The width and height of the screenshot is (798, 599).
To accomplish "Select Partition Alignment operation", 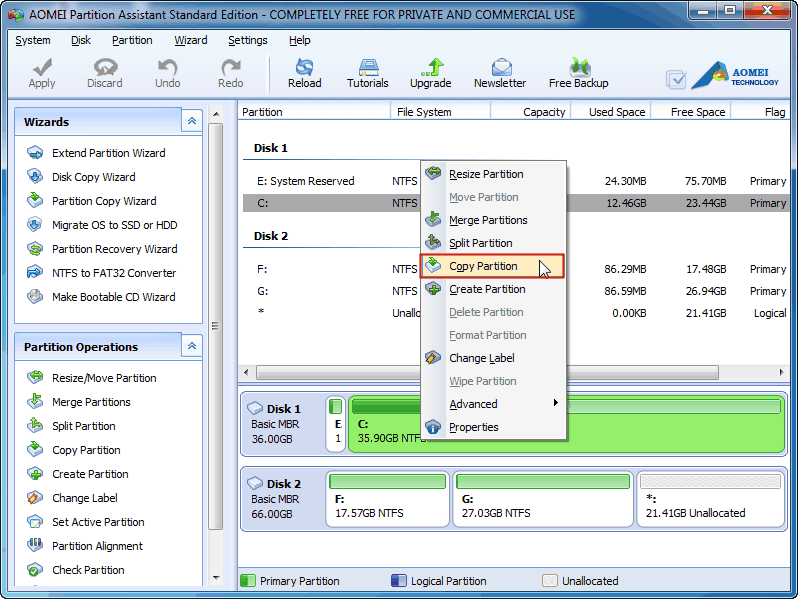I will tap(97, 546).
